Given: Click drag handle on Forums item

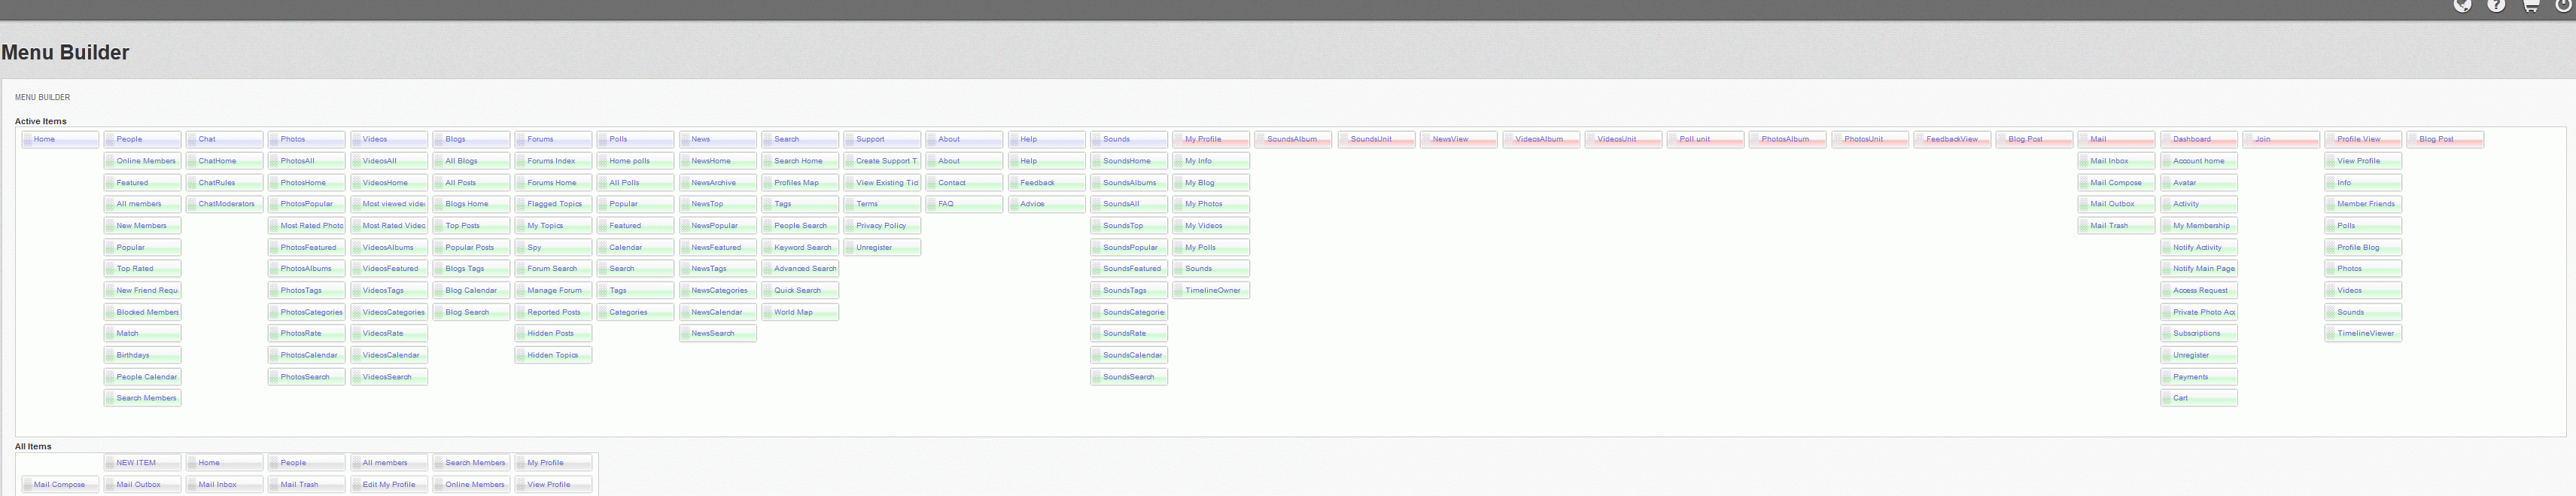Looking at the screenshot, I should pos(521,140).
